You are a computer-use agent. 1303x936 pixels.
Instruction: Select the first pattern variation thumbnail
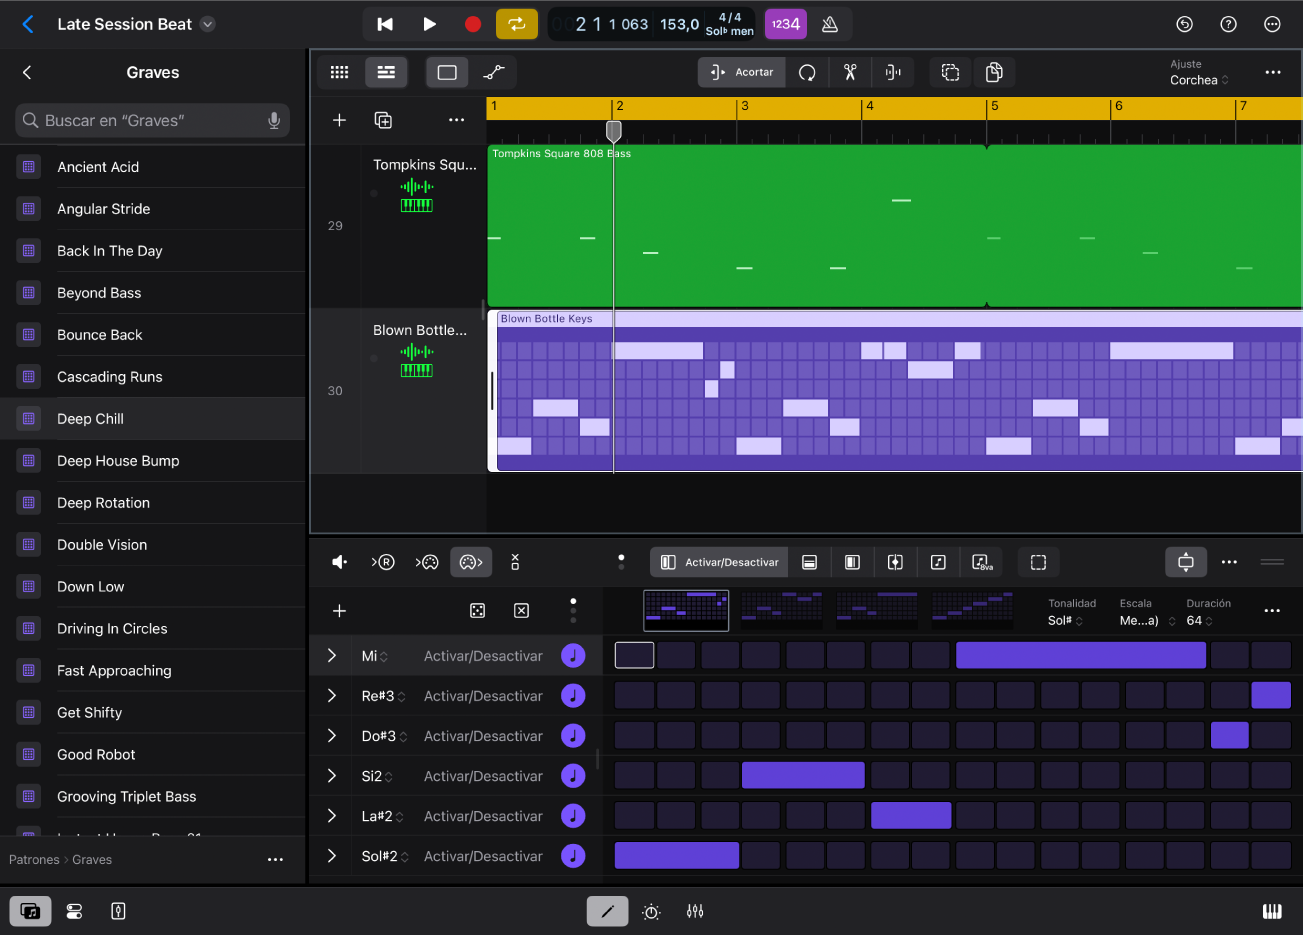pyautogui.click(x=686, y=610)
